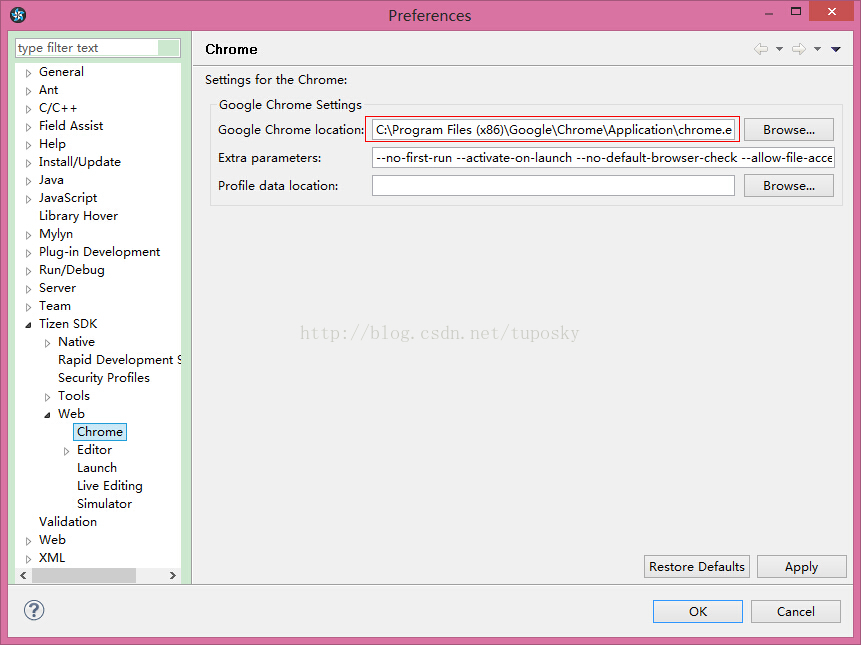Expand the Team tree node
861x645 pixels.
[x=29, y=307]
